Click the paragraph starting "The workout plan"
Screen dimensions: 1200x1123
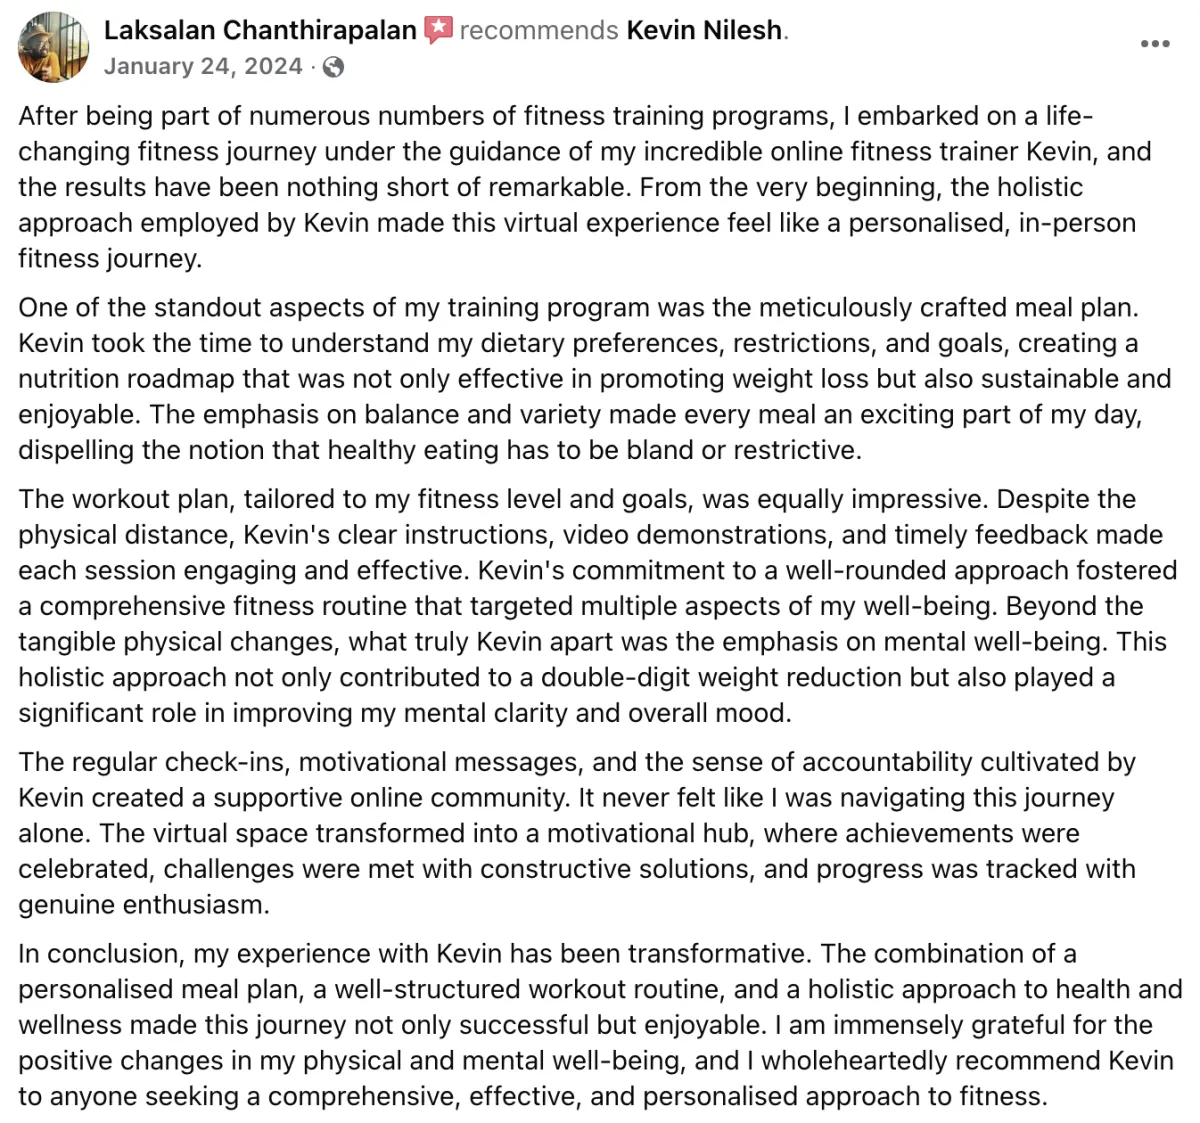598,606
